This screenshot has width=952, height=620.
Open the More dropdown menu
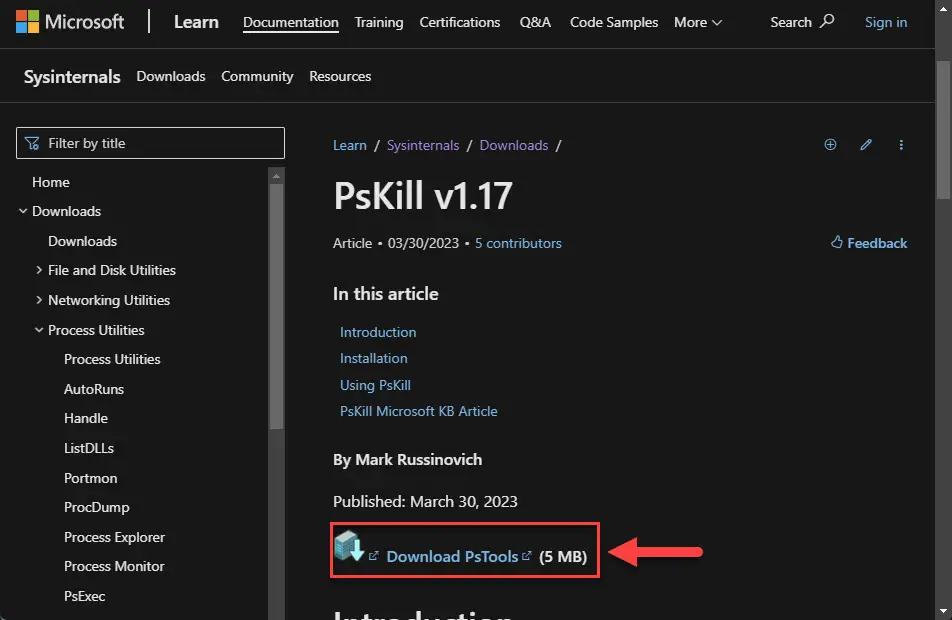[x=698, y=22]
